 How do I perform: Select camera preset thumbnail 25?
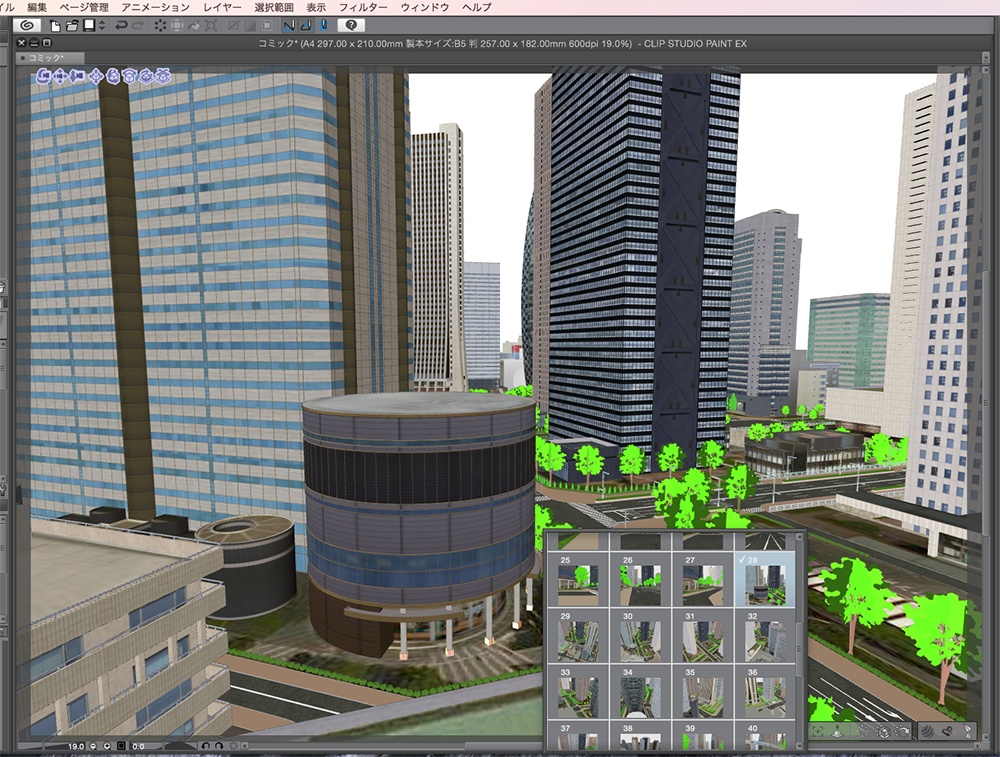coord(578,580)
